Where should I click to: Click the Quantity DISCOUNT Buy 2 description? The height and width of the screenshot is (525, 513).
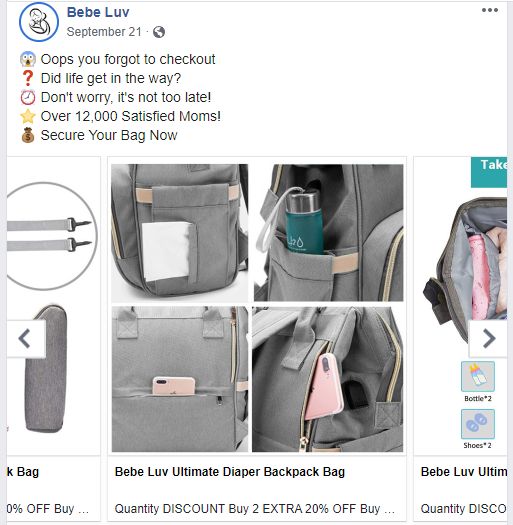pyautogui.click(x=254, y=509)
